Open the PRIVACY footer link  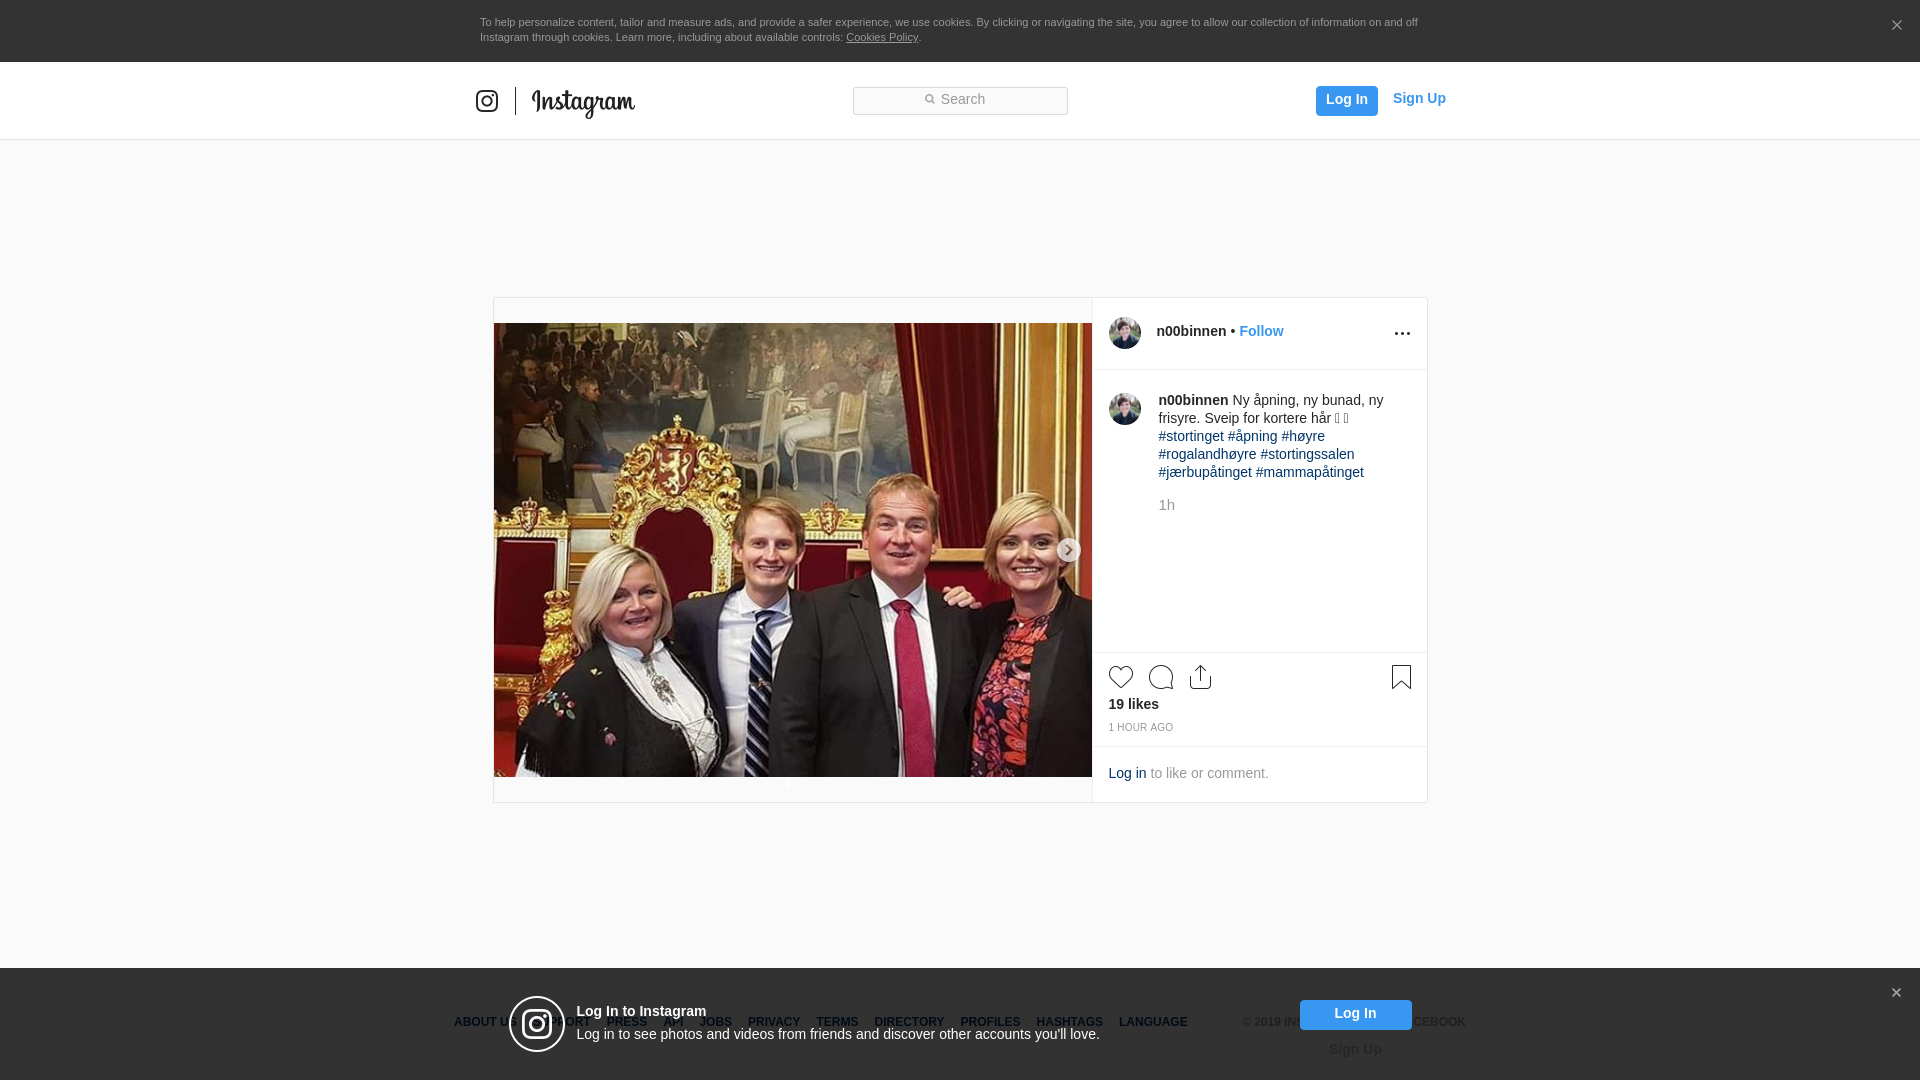pos(774,1022)
